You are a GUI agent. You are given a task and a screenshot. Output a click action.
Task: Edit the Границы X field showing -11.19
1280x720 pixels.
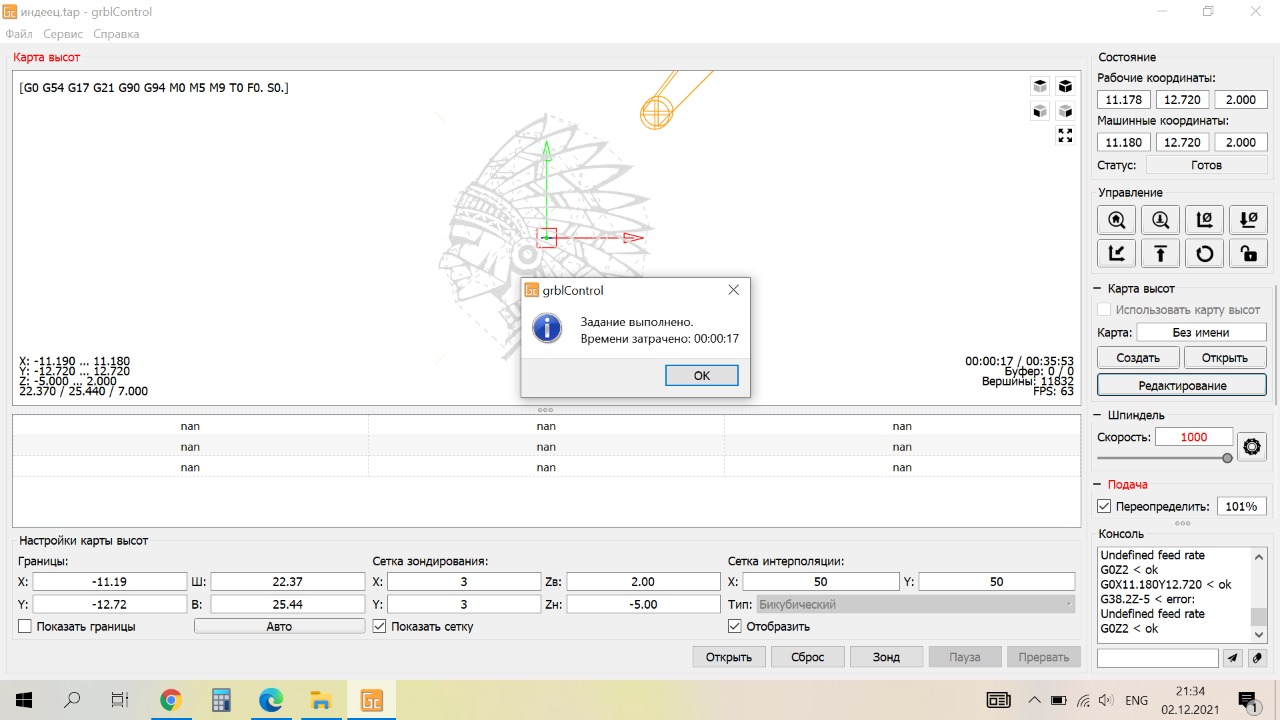pyautogui.click(x=110, y=582)
